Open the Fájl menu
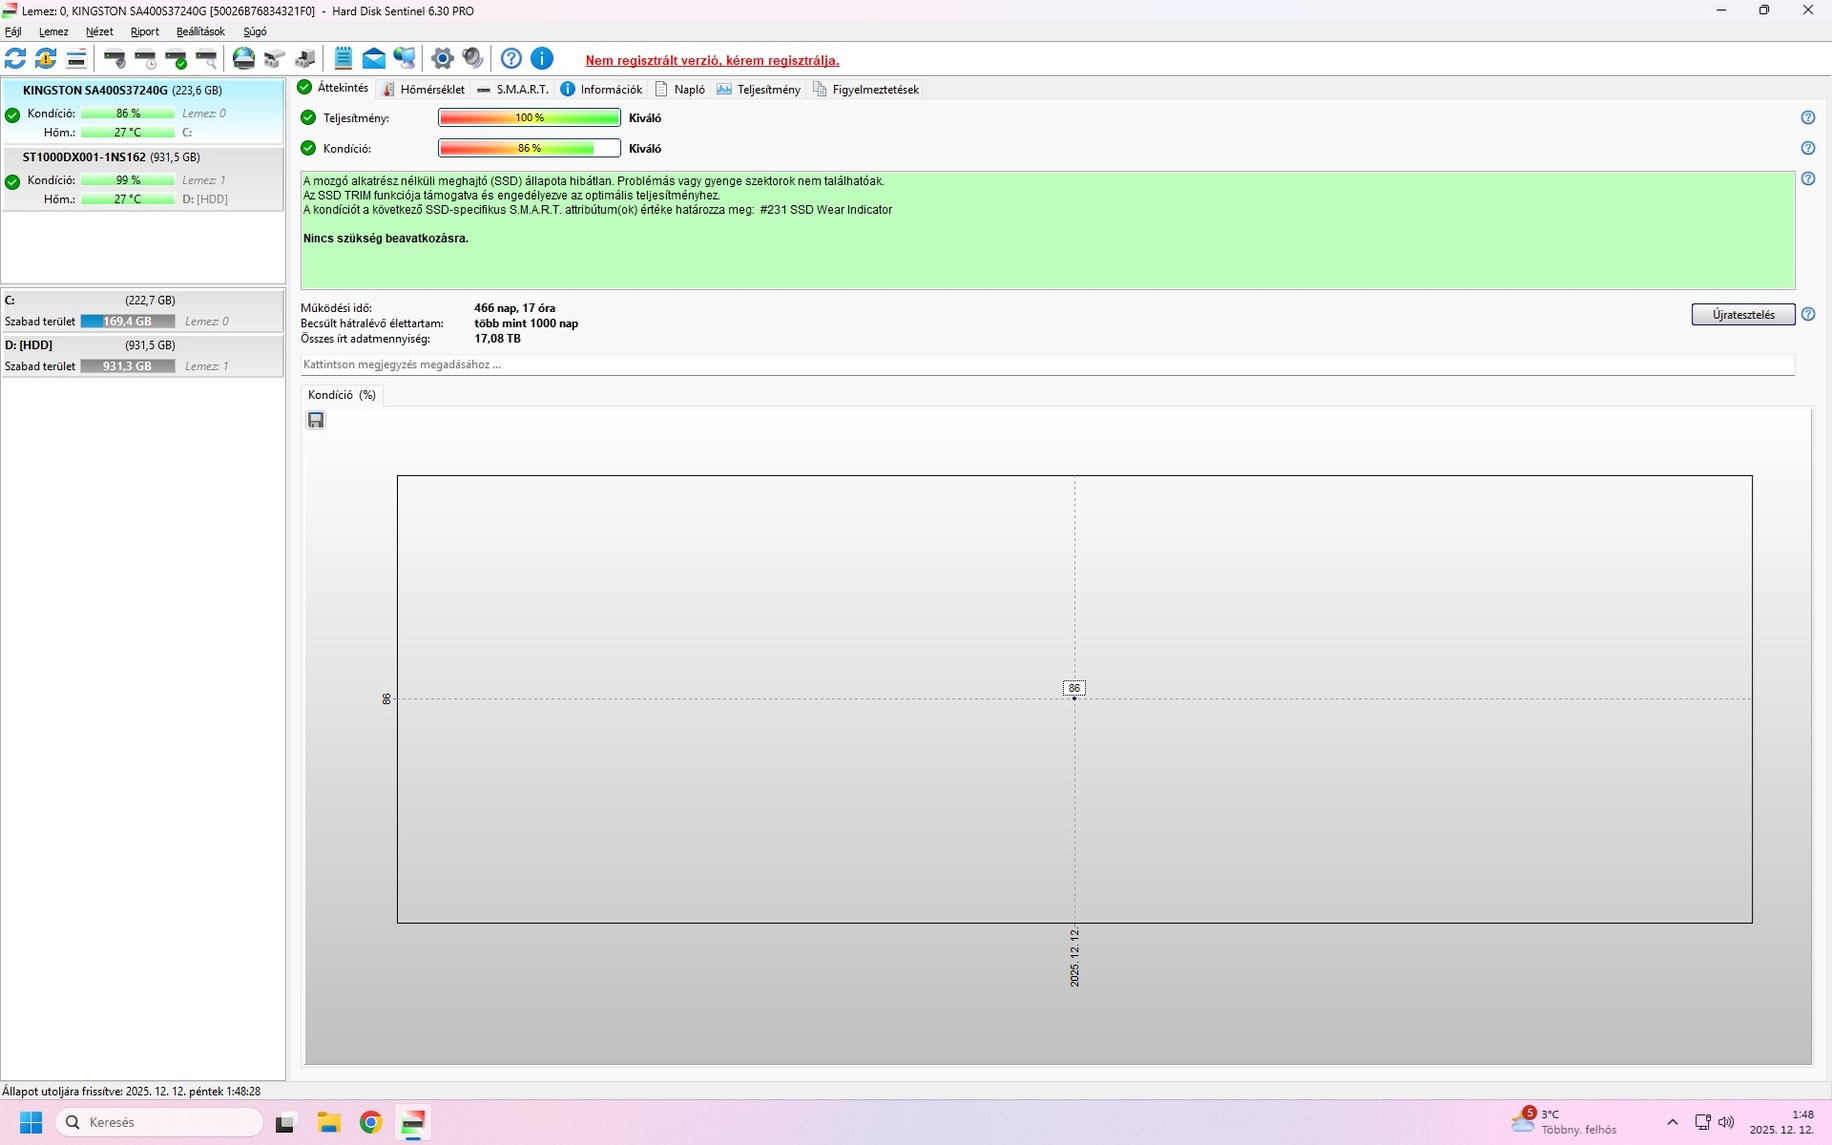The width and height of the screenshot is (1832, 1145). pyautogui.click(x=13, y=31)
